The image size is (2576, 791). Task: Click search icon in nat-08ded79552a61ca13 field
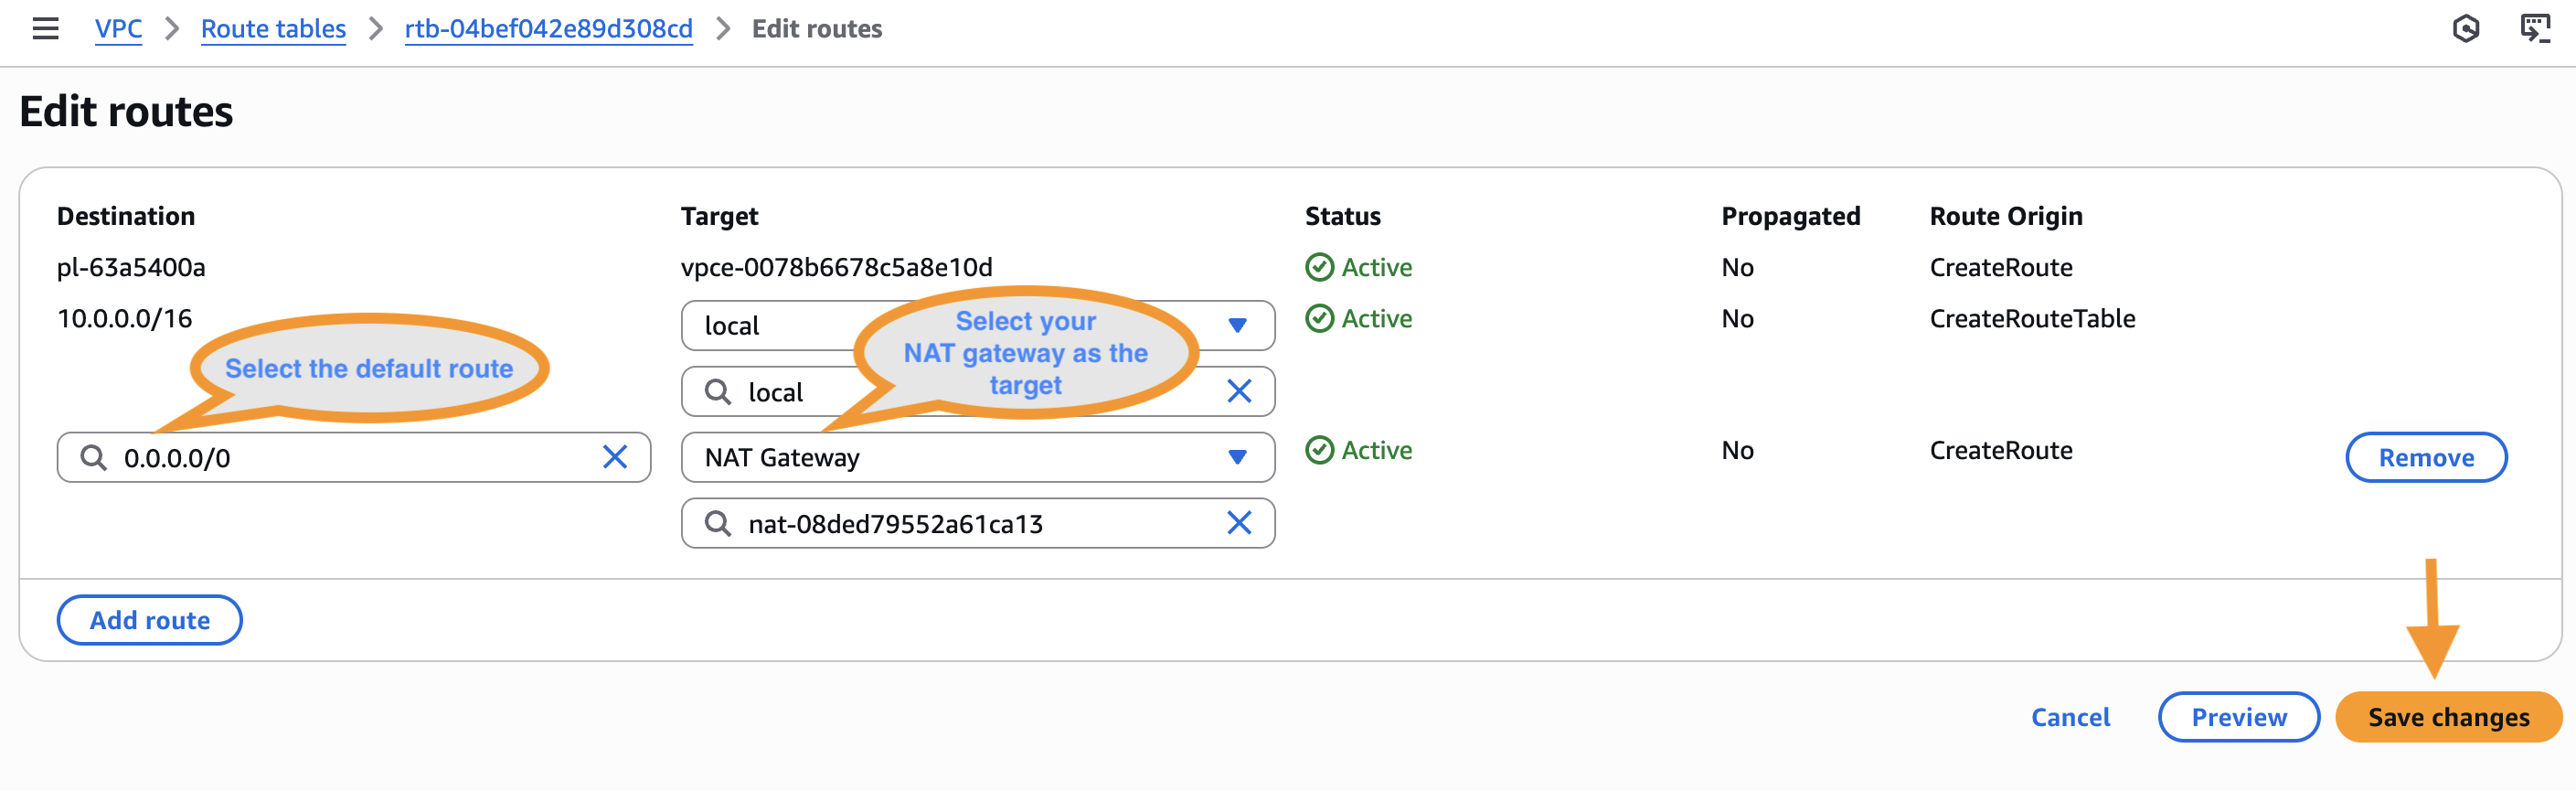[x=717, y=523]
